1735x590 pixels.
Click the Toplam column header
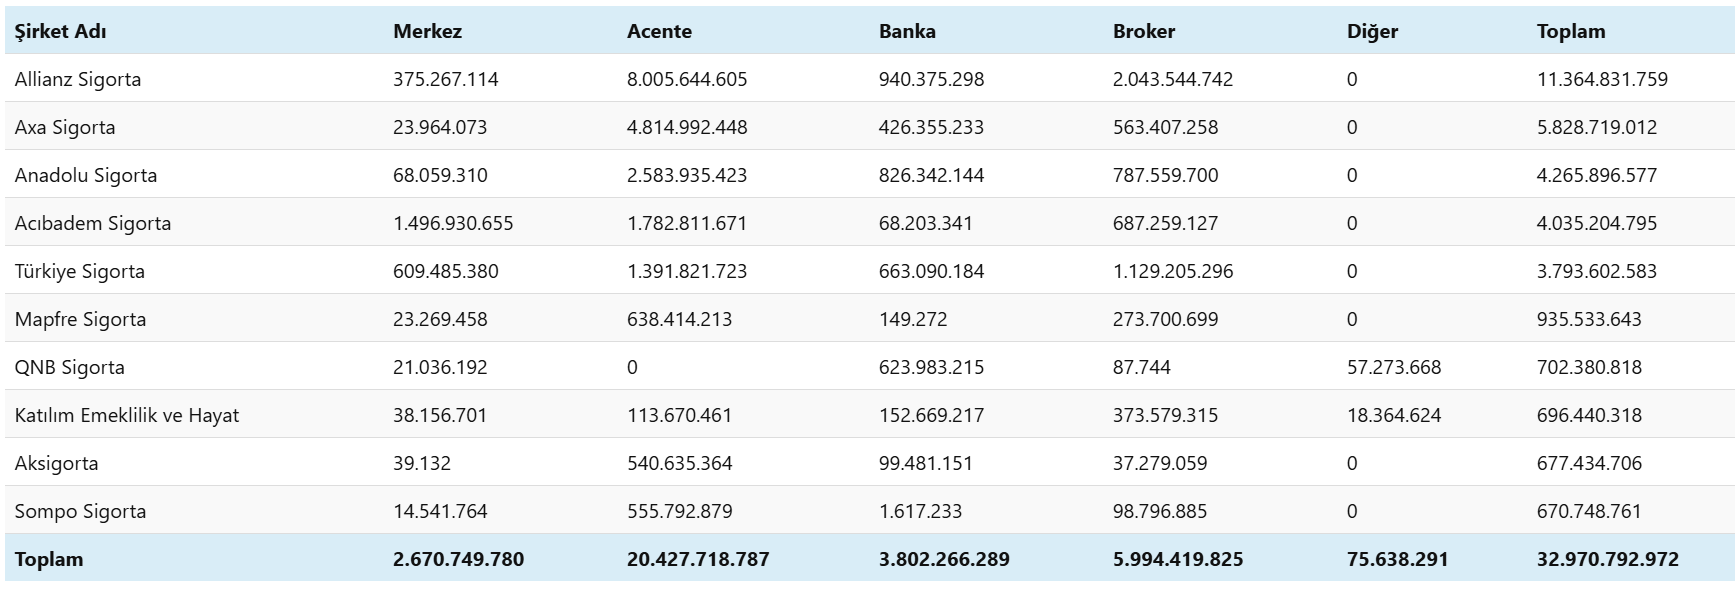click(x=1570, y=31)
